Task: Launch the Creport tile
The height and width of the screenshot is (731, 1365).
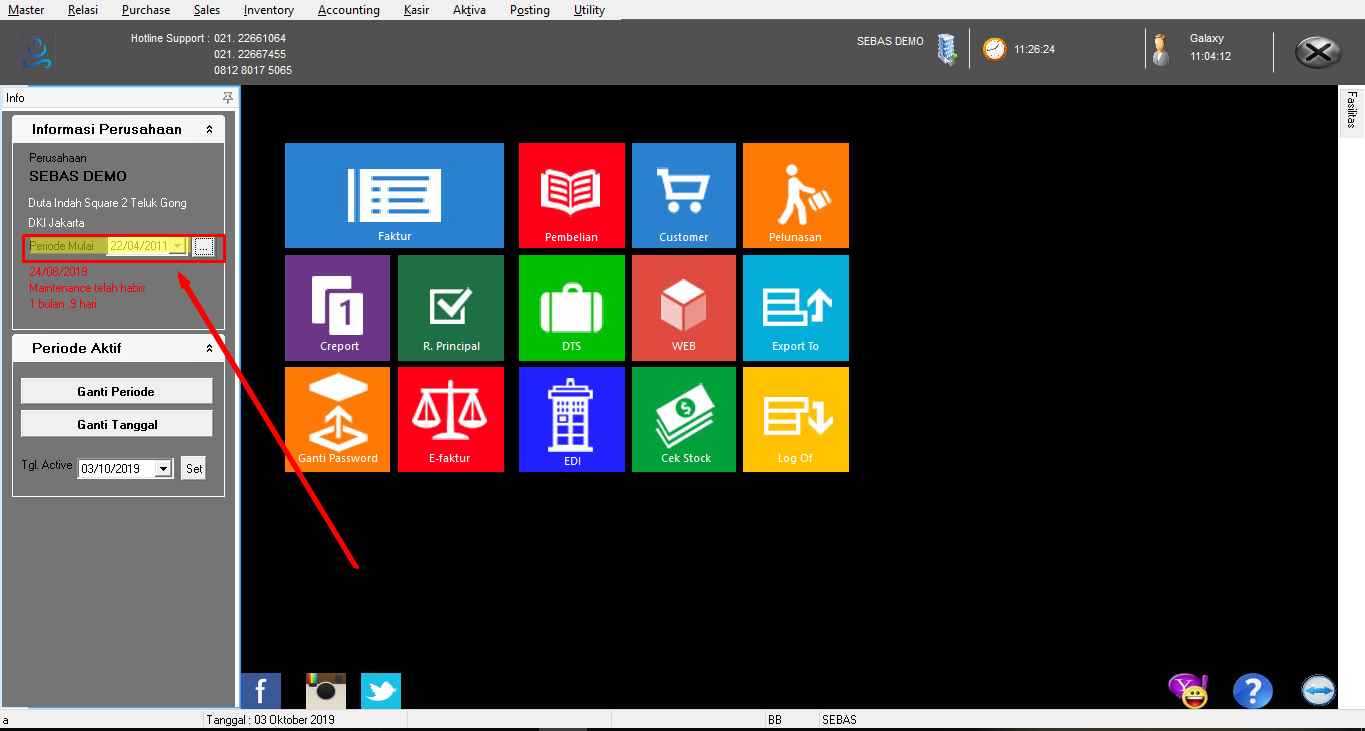Action: 337,307
